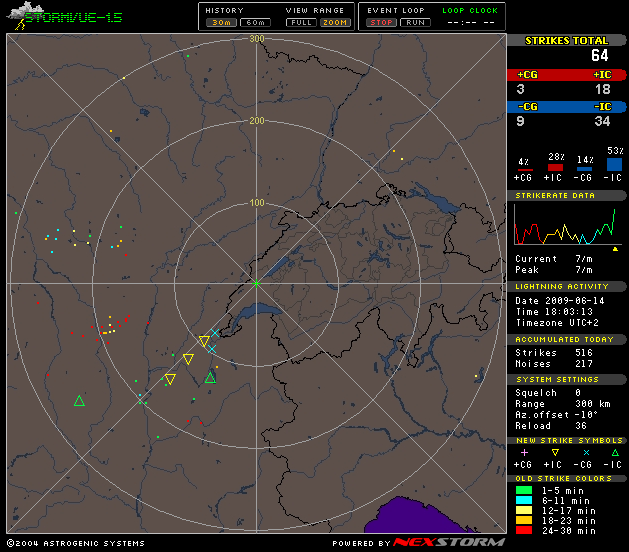The width and height of the screenshot is (629, 552).
Task: Click the Date 2009-06-14 text
Action: (560, 300)
